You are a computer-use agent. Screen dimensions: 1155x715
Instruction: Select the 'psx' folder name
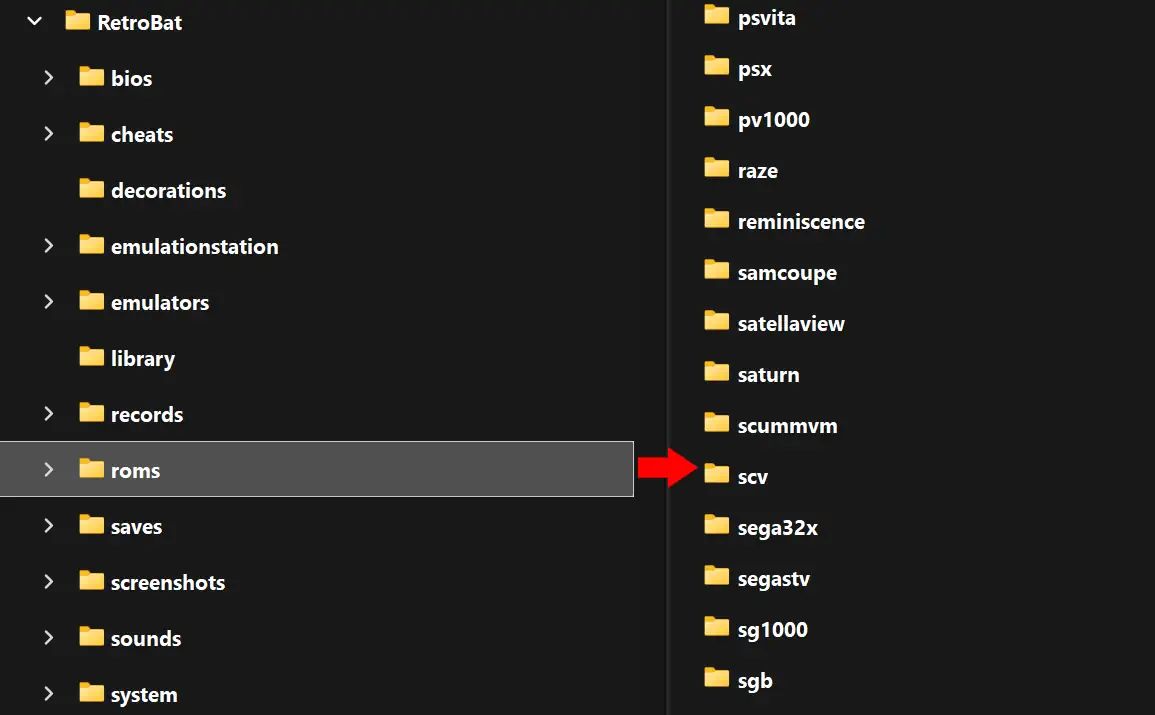pos(755,70)
